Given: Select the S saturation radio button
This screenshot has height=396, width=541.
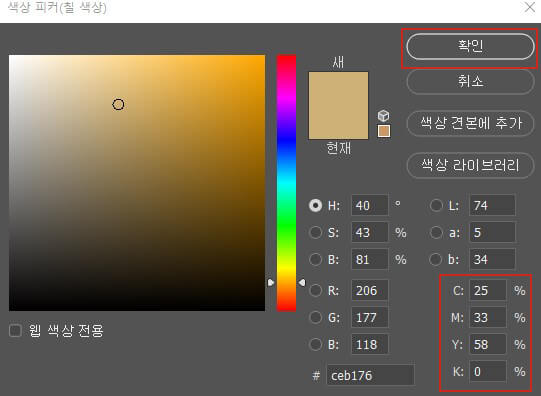Looking at the screenshot, I should point(315,232).
